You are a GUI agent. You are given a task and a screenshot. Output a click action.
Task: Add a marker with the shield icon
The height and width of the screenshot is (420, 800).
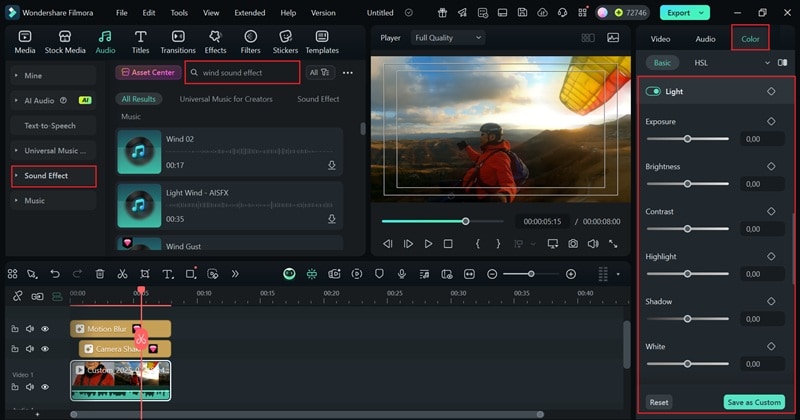click(x=379, y=274)
